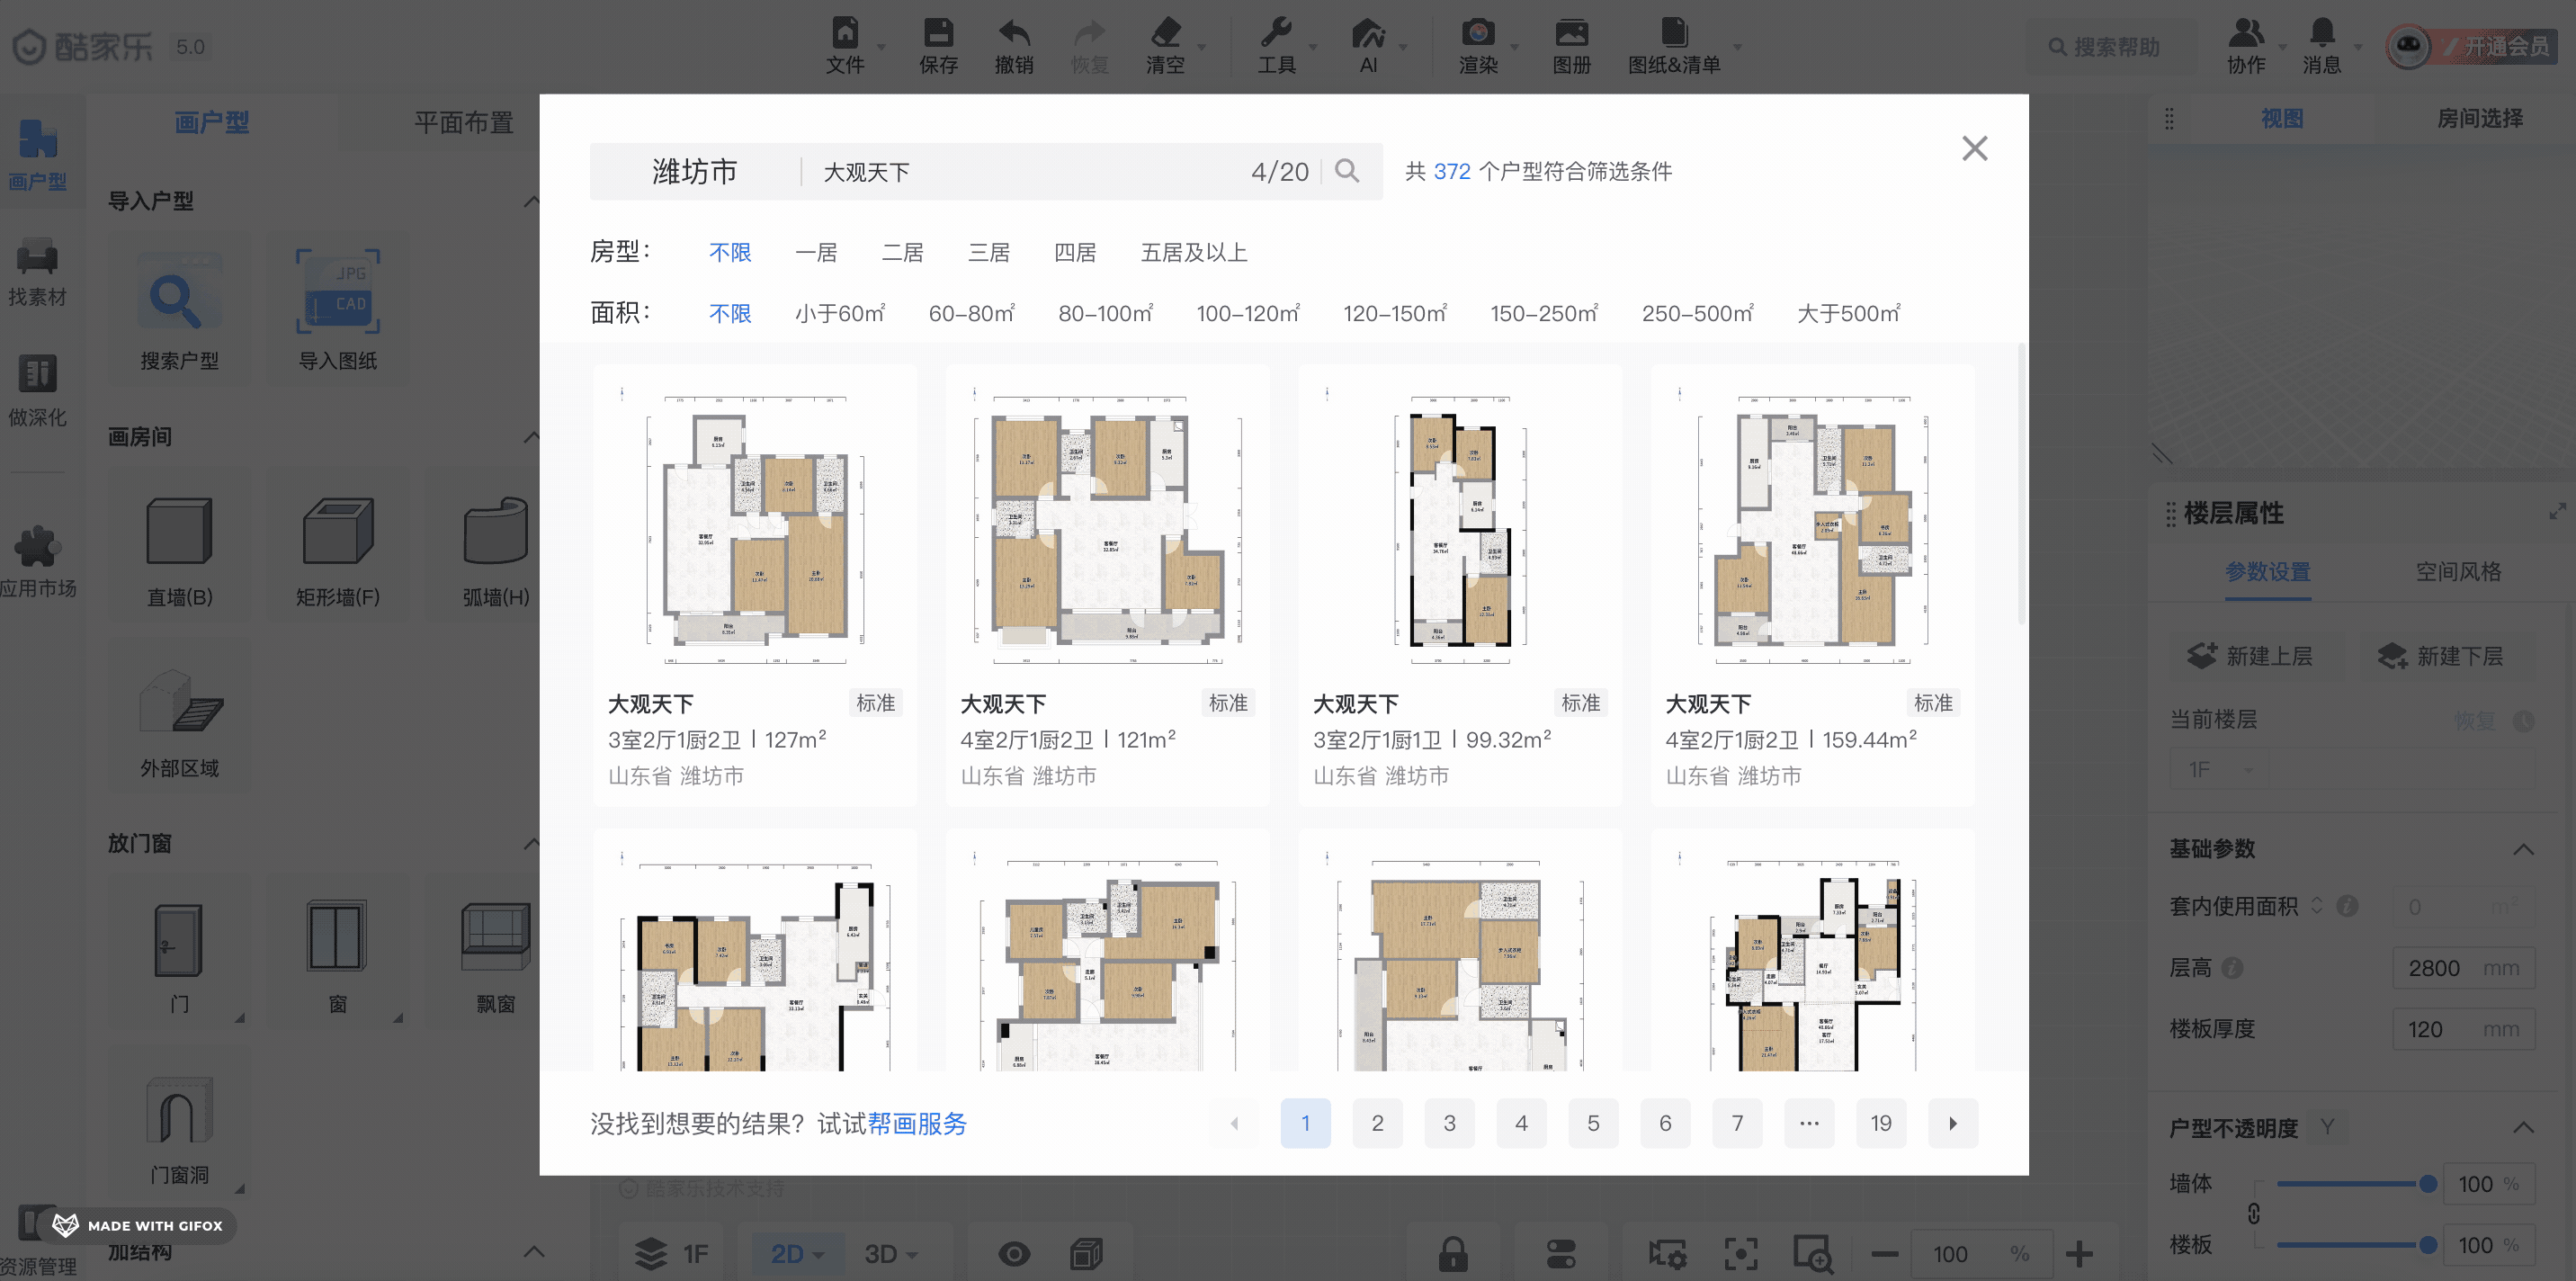
Task: Select 一居 room type filter
Action: [816, 252]
